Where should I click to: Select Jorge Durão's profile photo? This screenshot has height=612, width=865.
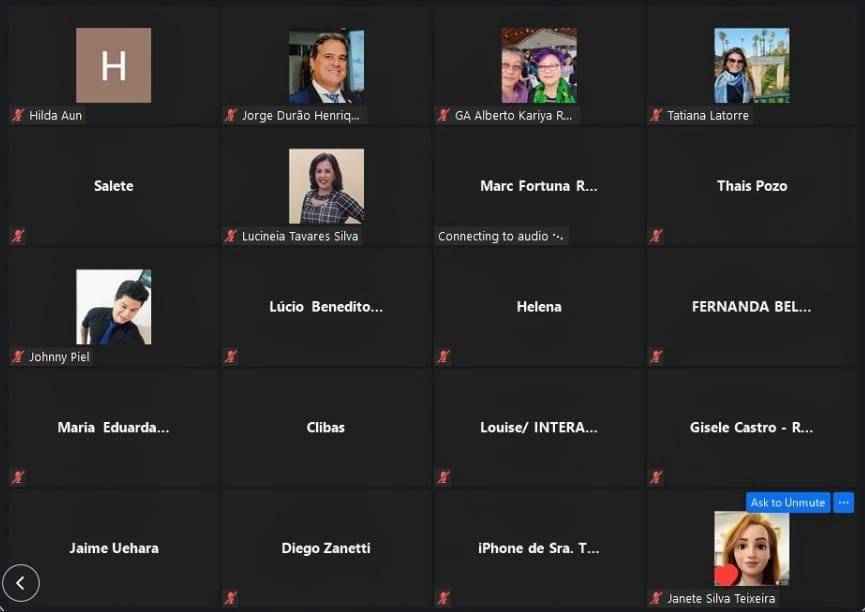point(327,66)
